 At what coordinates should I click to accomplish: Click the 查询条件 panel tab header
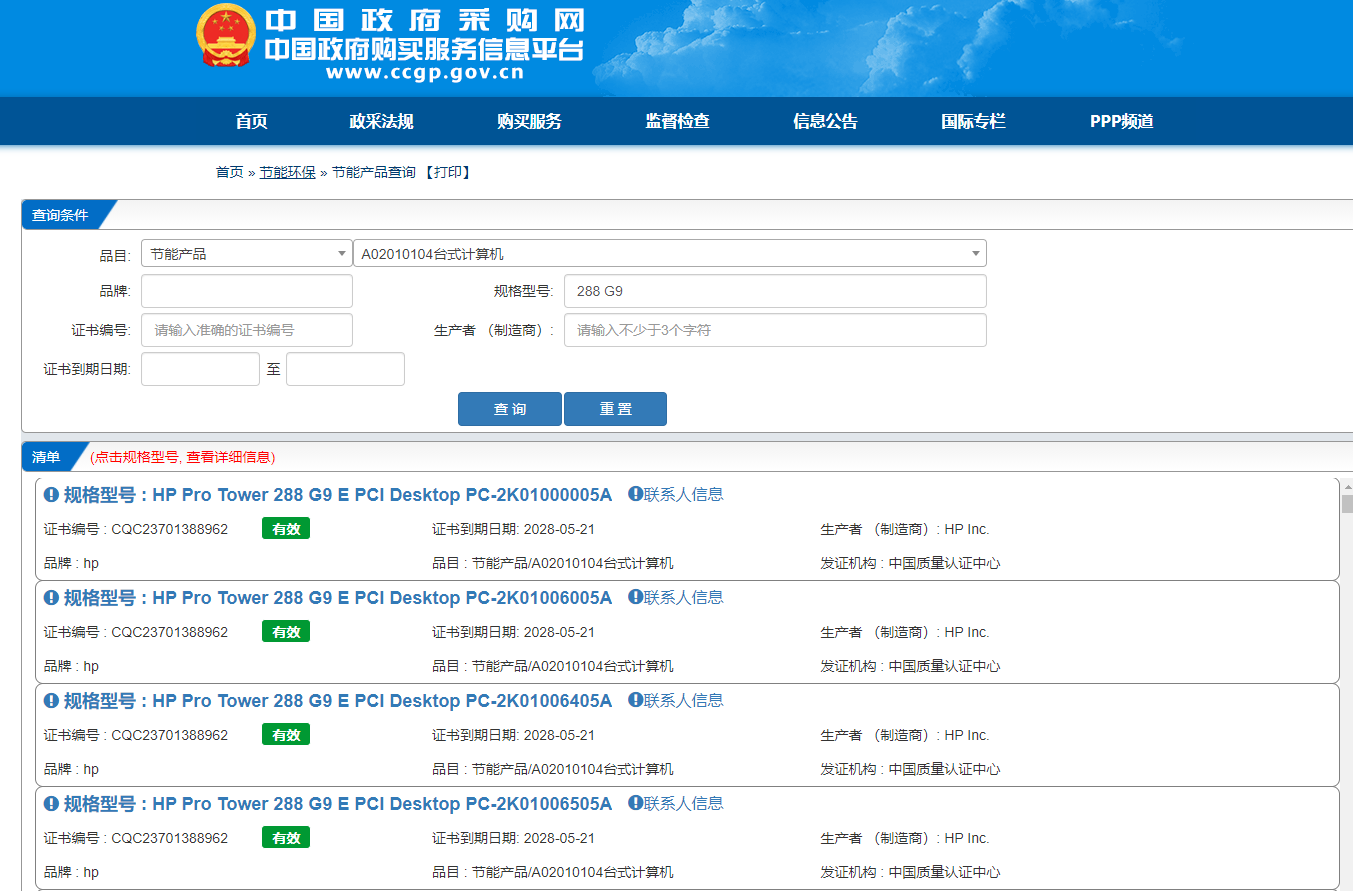[x=62, y=215]
